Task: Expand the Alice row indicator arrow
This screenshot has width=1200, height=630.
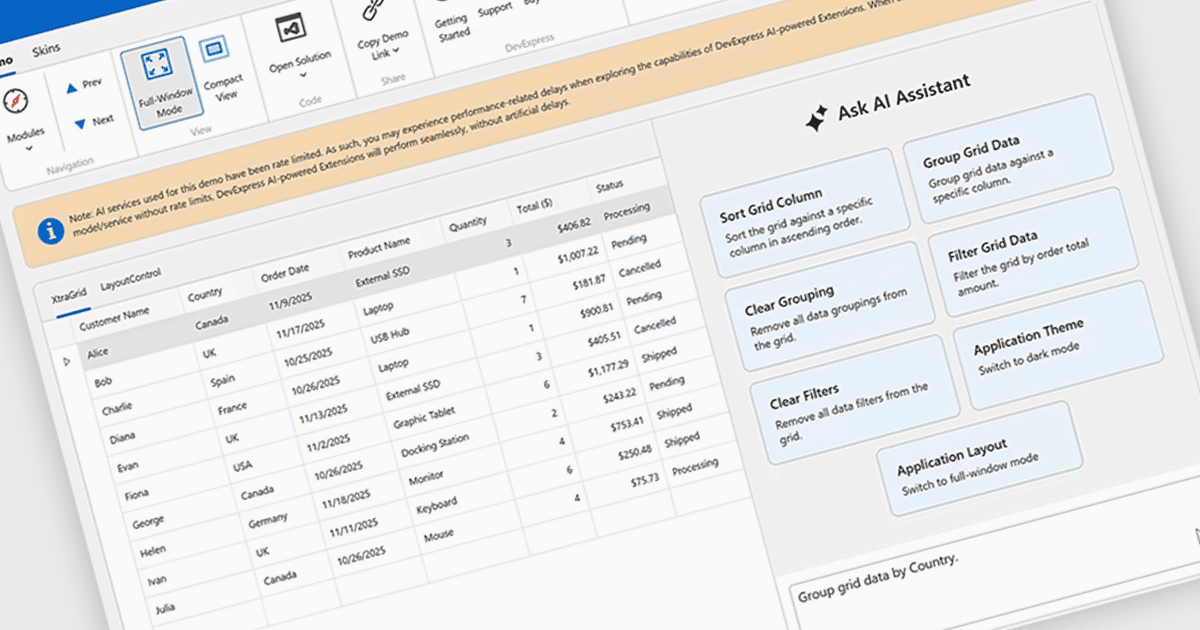Action: pos(67,362)
